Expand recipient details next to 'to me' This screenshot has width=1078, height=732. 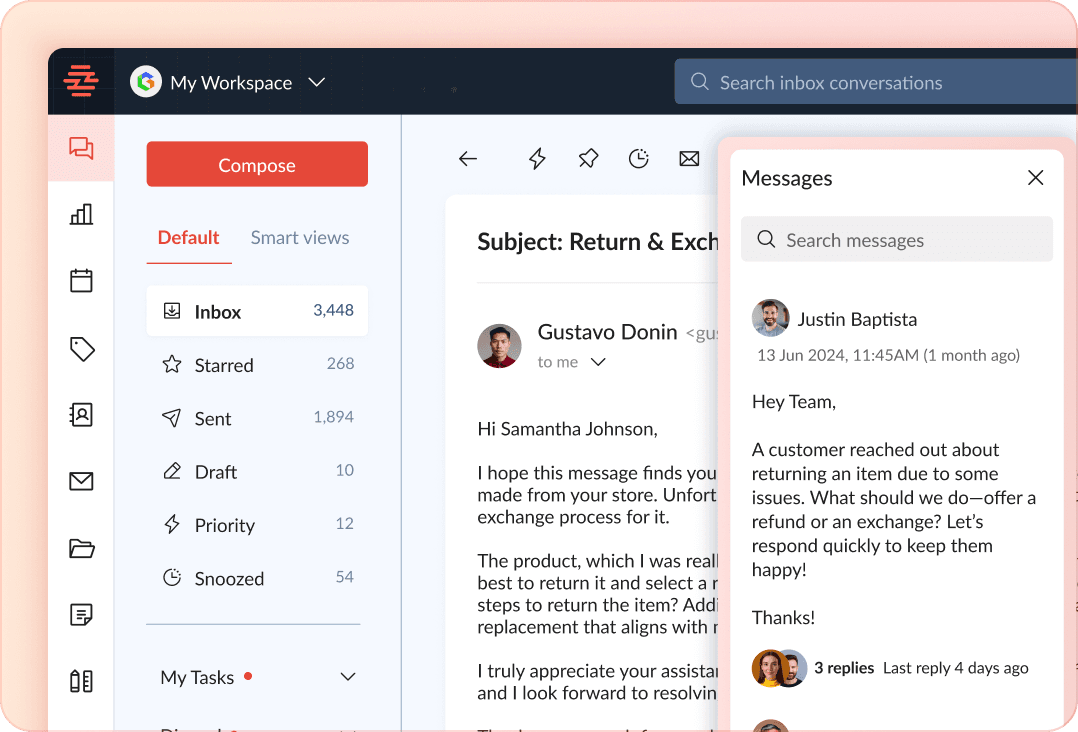click(x=598, y=362)
